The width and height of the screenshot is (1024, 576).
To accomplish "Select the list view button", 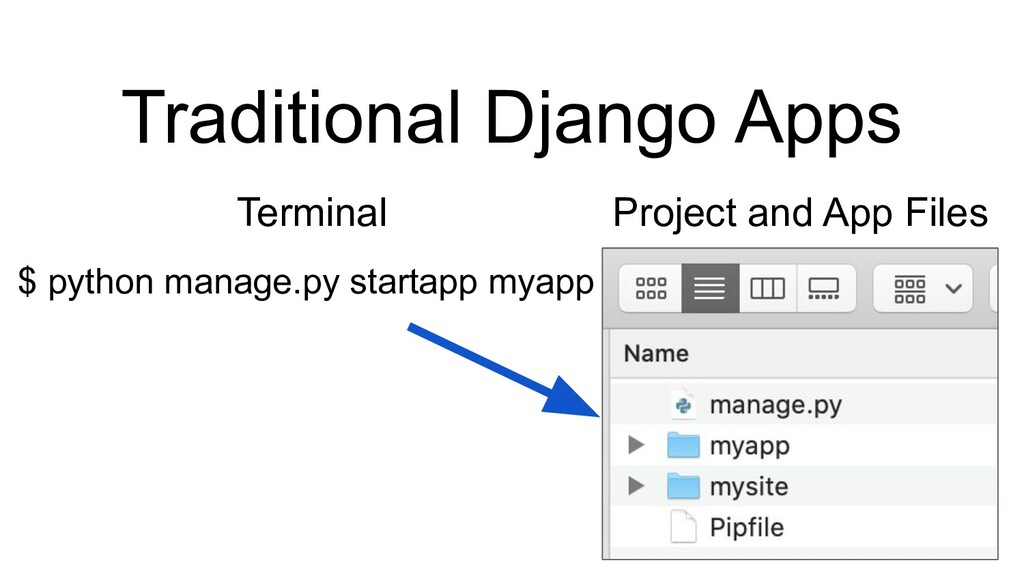I will (x=711, y=288).
